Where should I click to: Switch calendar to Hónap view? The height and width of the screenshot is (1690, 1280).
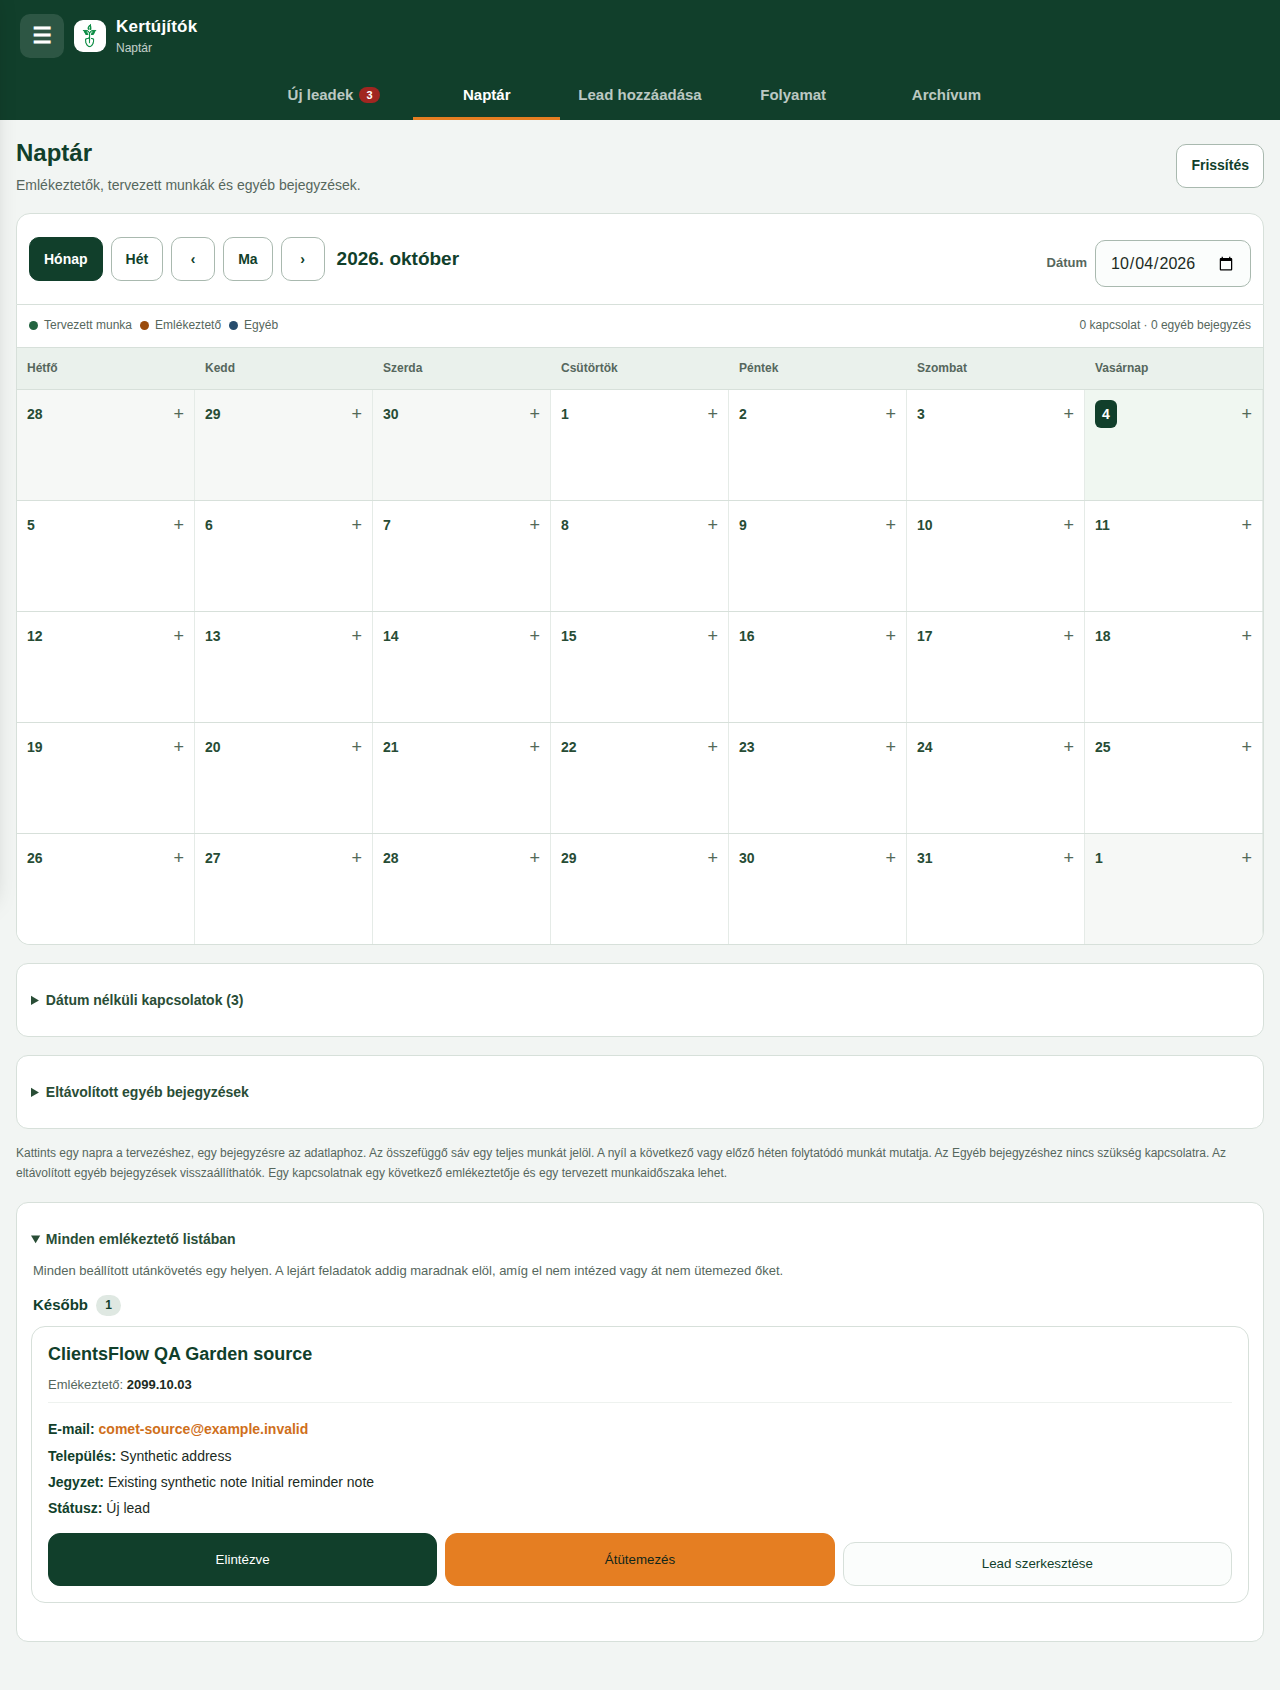(x=66, y=259)
